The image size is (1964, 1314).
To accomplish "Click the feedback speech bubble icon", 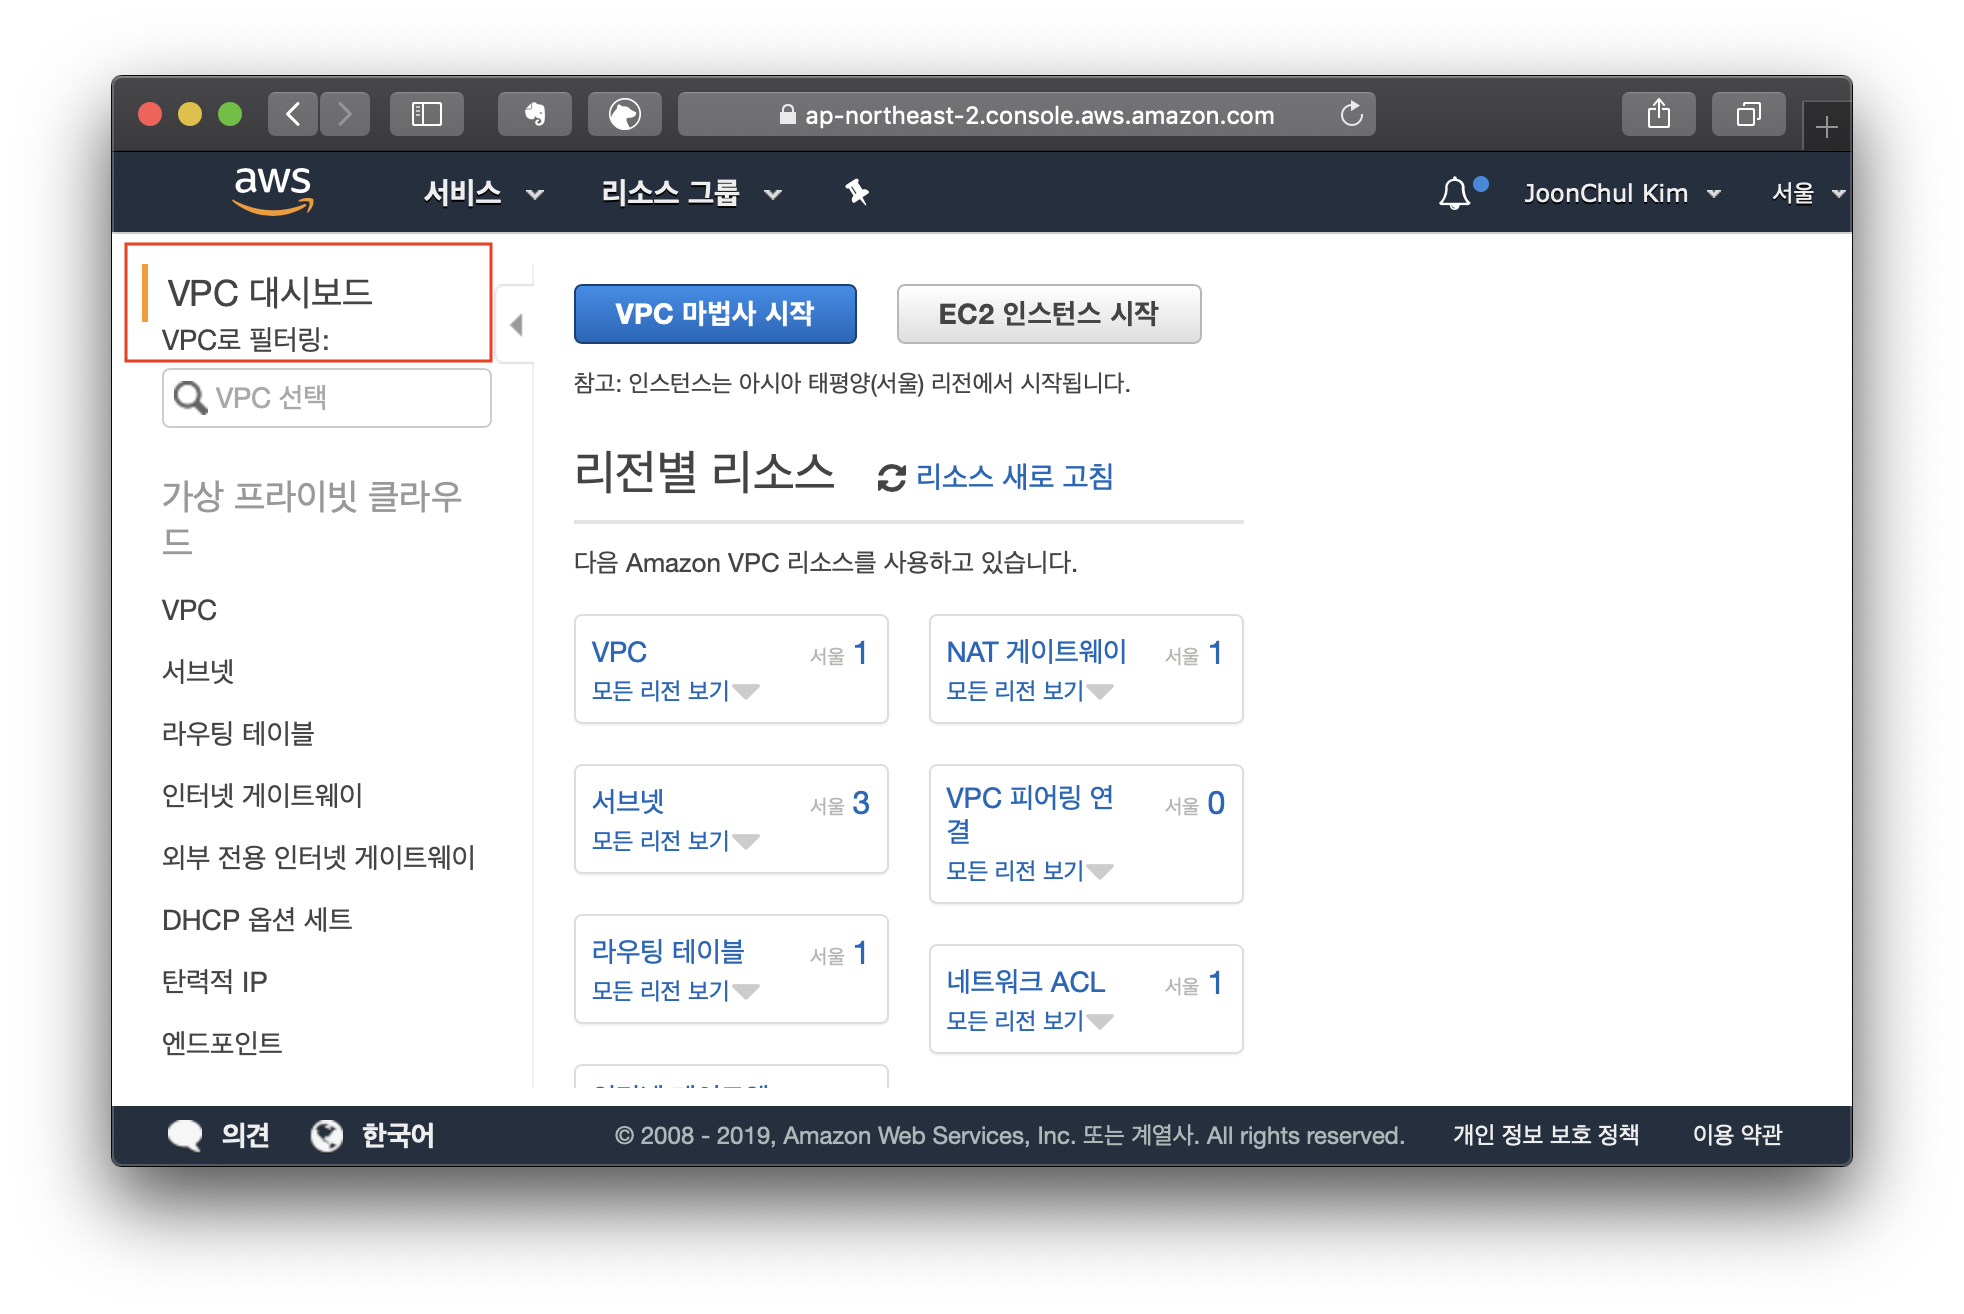I will pyautogui.click(x=185, y=1135).
